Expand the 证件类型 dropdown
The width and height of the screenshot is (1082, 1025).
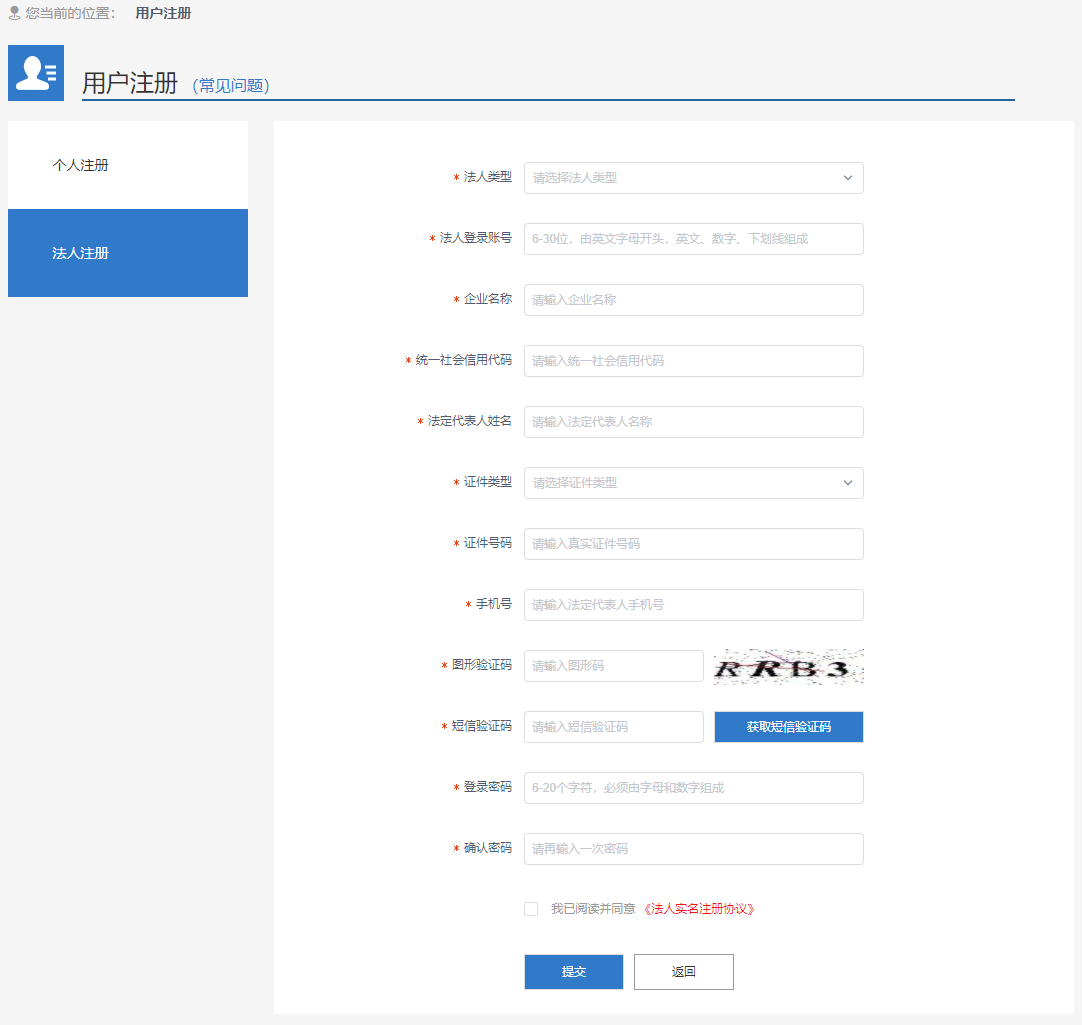[x=693, y=483]
